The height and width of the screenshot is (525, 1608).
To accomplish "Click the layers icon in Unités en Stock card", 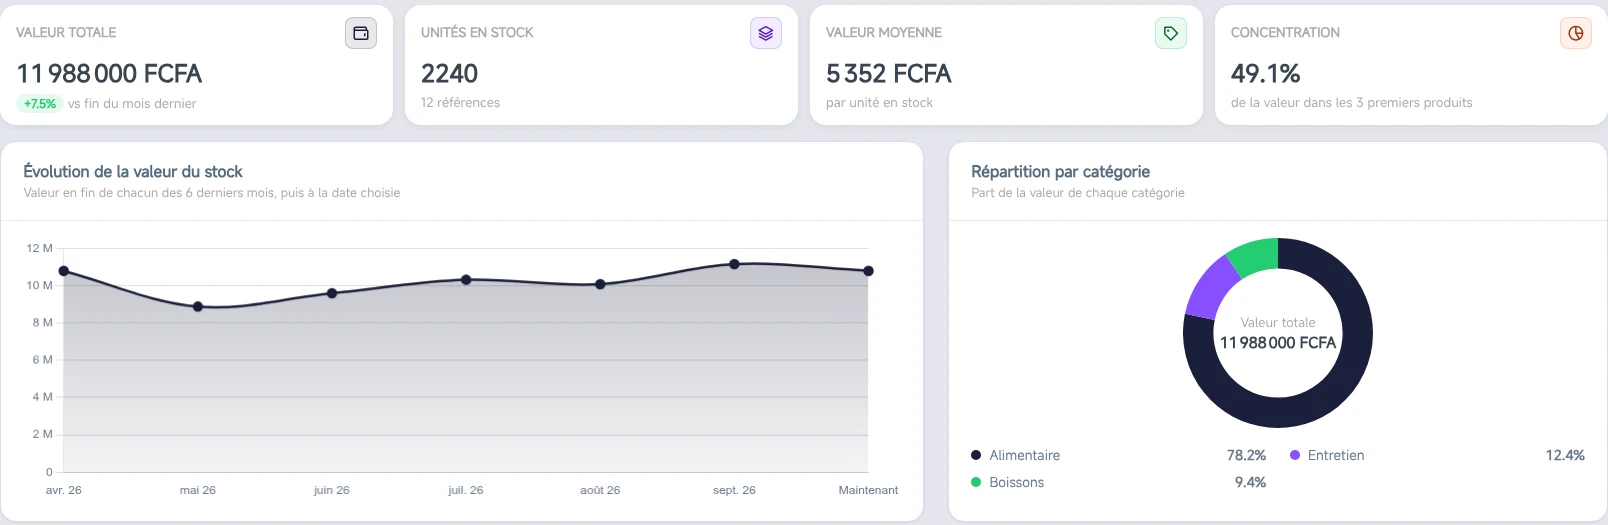I will tap(766, 33).
